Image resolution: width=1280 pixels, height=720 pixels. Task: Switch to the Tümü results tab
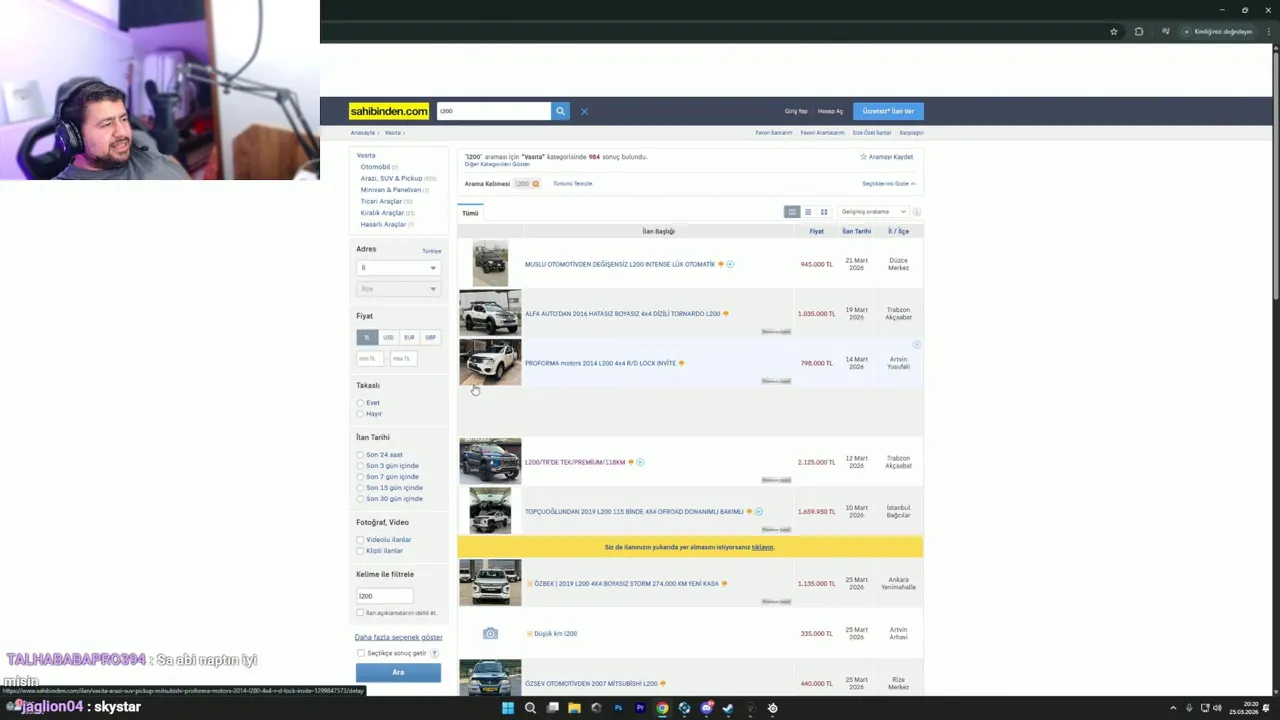[470, 213]
